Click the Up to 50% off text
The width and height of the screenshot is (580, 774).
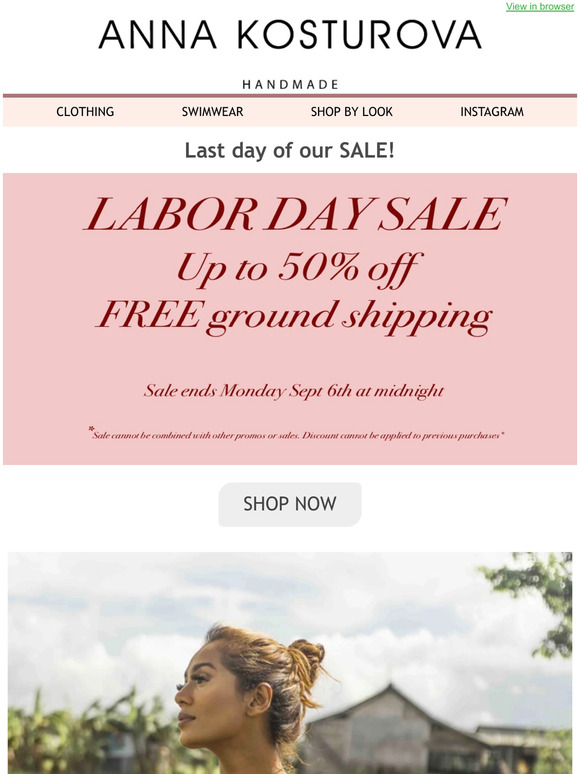pyautogui.click(x=299, y=269)
